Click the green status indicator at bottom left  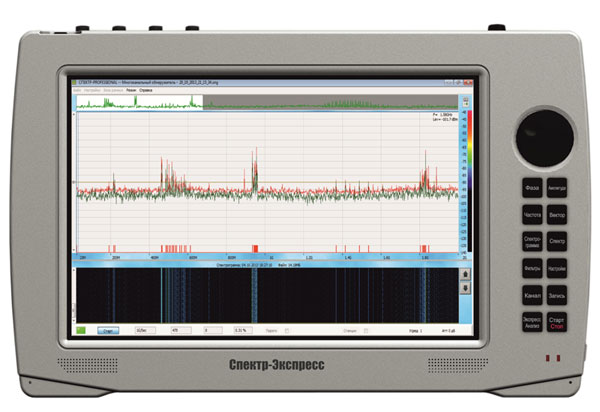pyautogui.click(x=81, y=330)
